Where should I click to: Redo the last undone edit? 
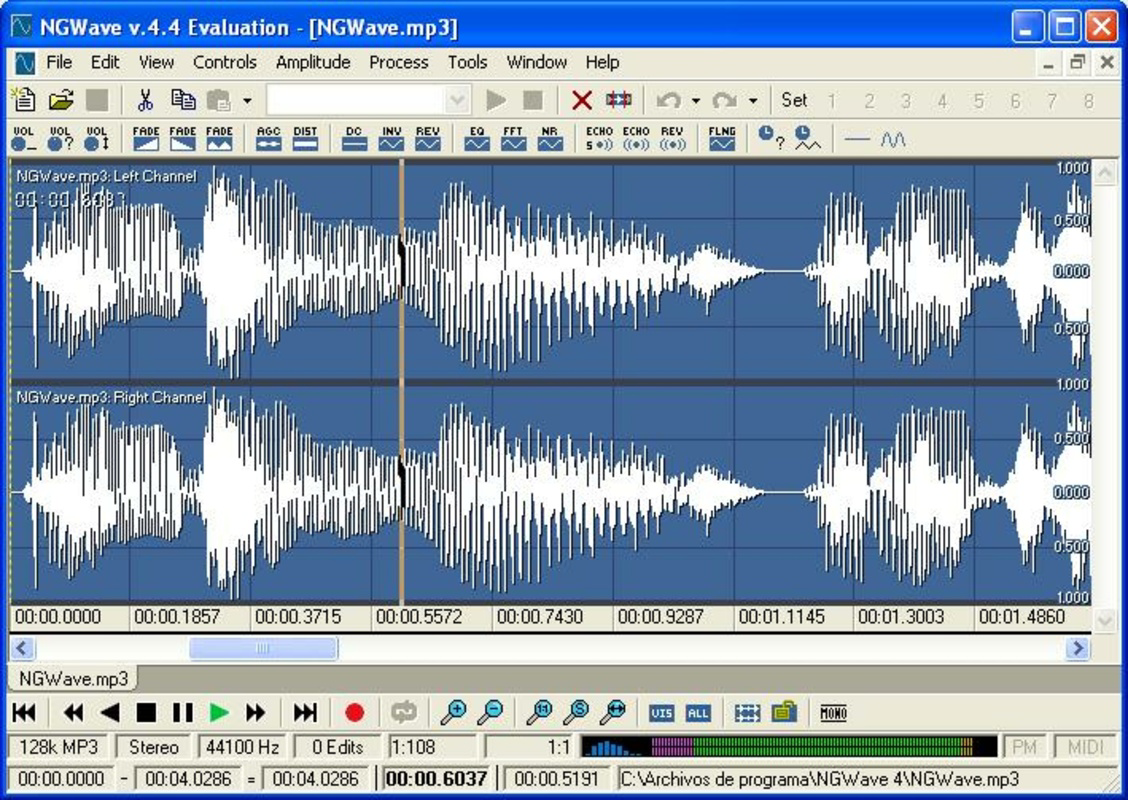coord(724,100)
